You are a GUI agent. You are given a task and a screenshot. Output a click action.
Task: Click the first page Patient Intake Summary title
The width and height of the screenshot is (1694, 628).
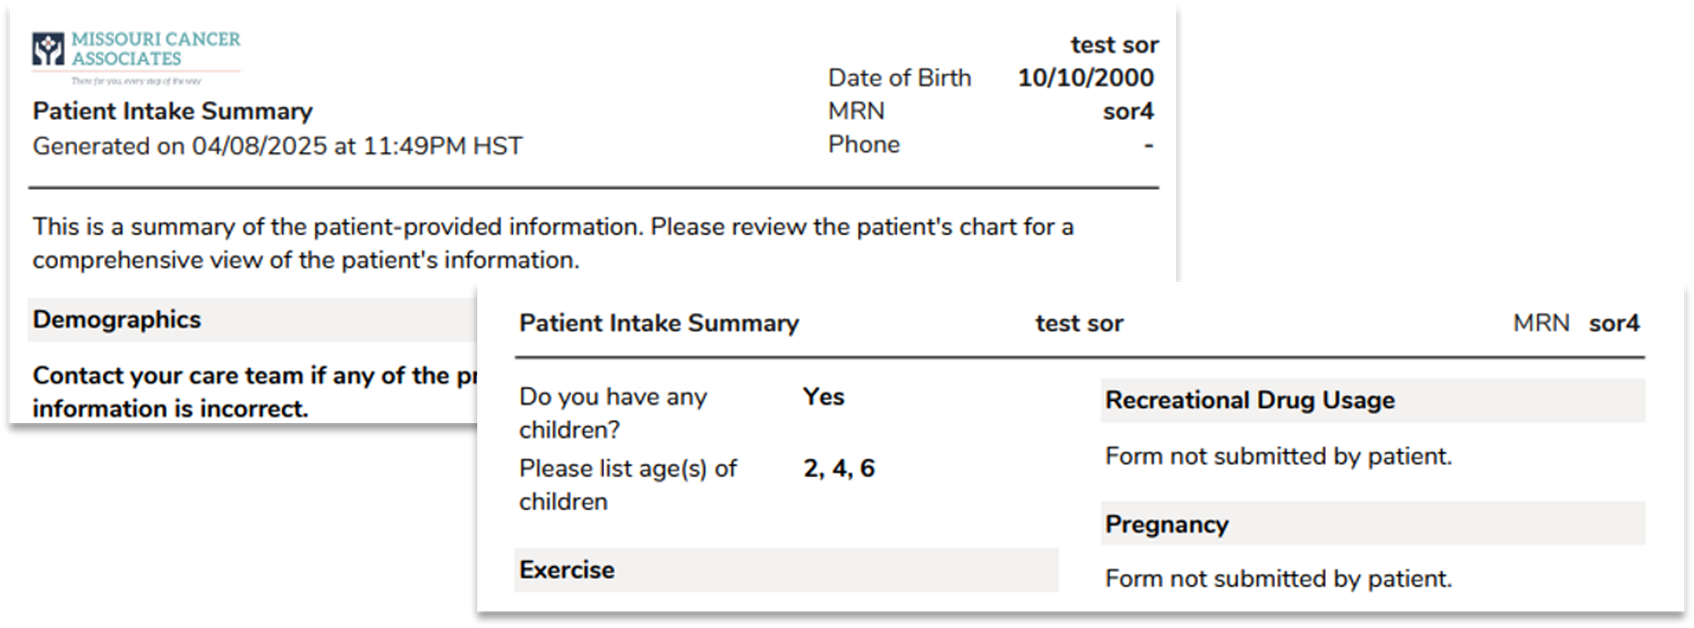pos(172,111)
